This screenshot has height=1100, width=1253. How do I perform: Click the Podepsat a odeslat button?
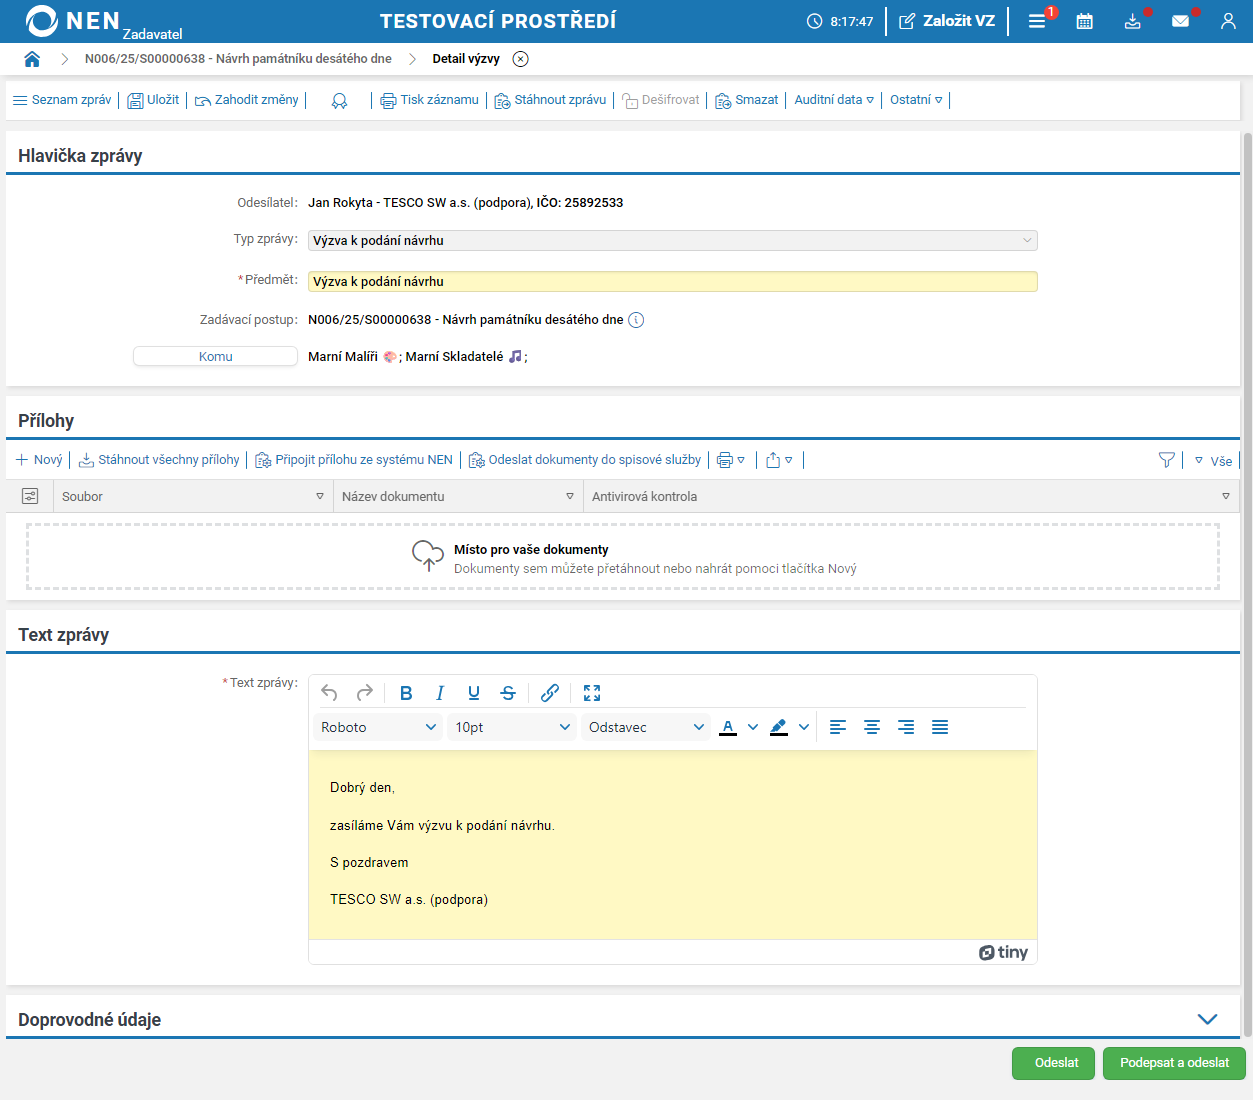click(x=1174, y=1063)
